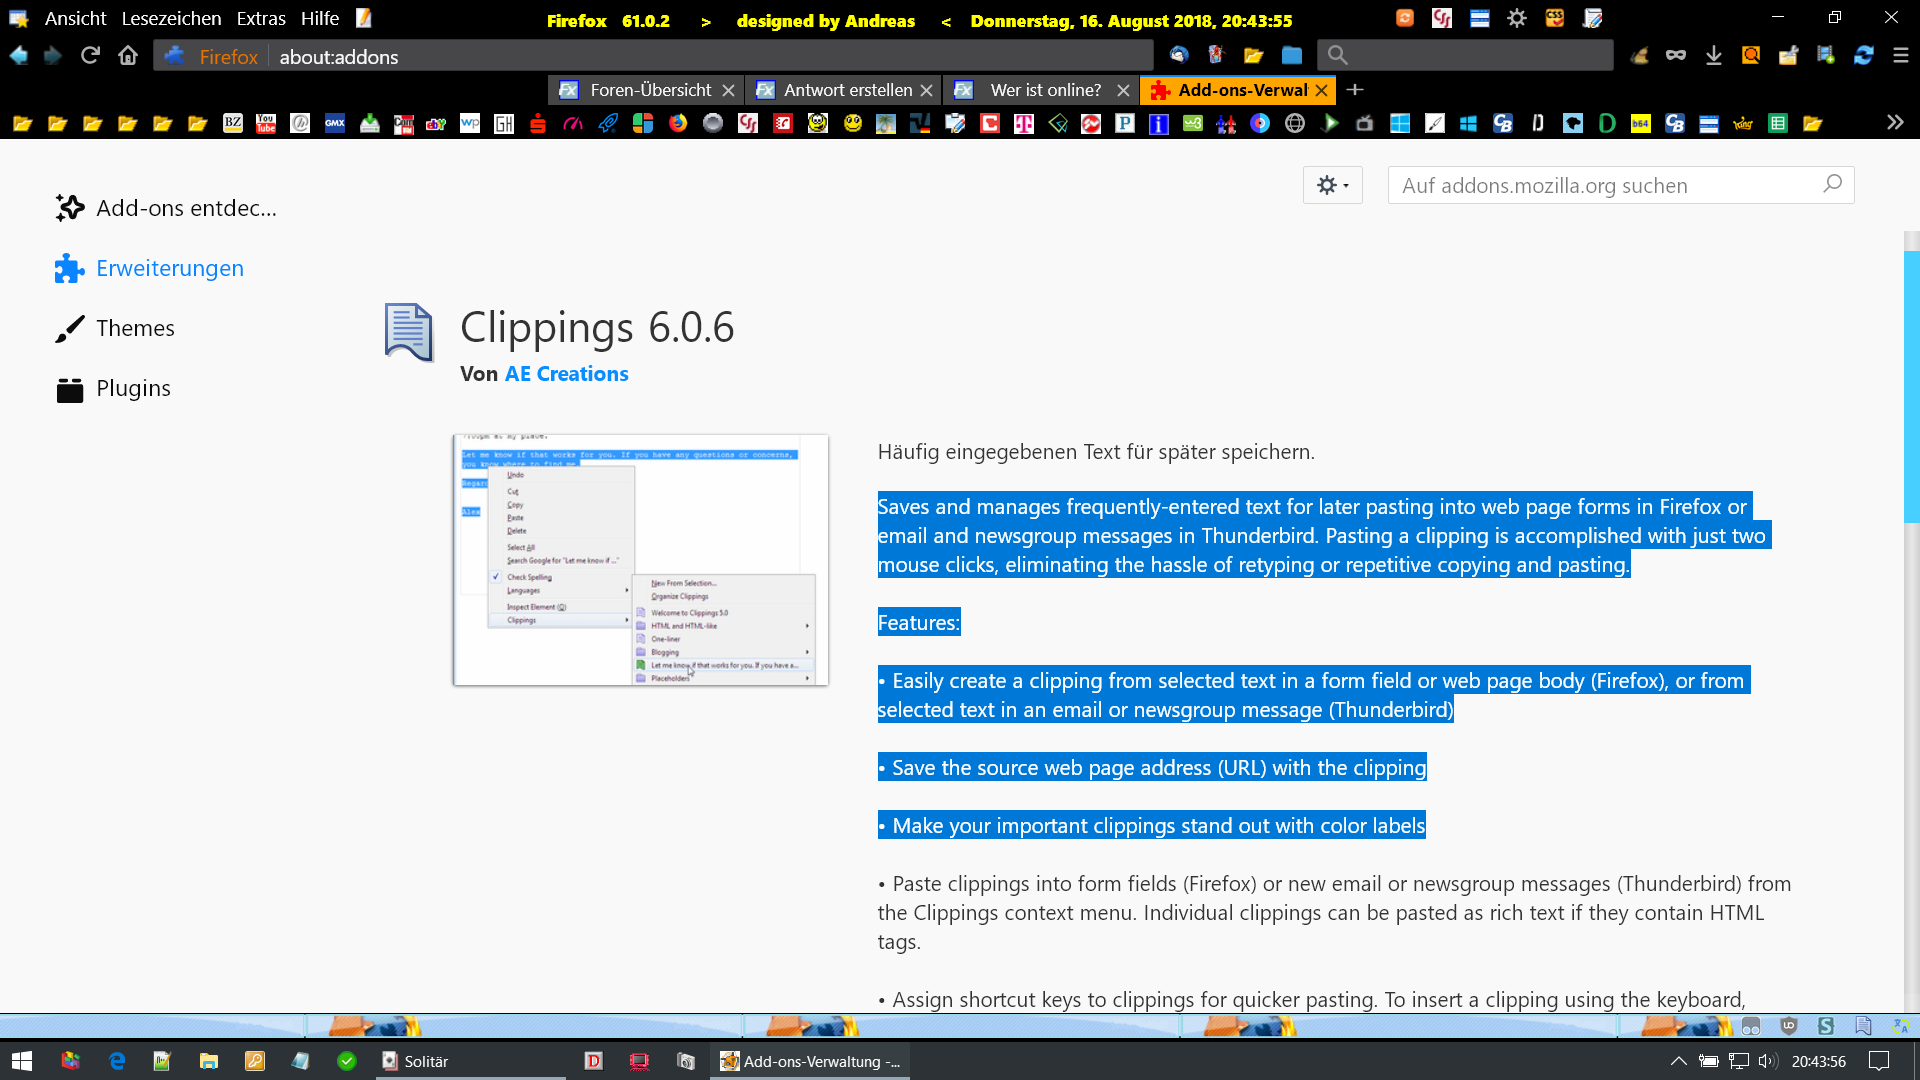Open the Windows Start menu
The height and width of the screenshot is (1080, 1920).
coord(22,1061)
